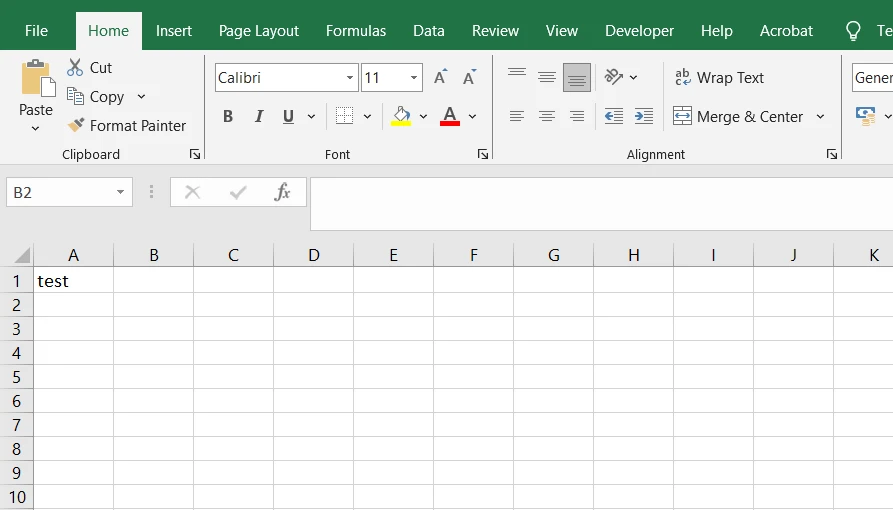This screenshot has height=510, width=893.
Task: Click the Copy button
Action: [x=96, y=97]
